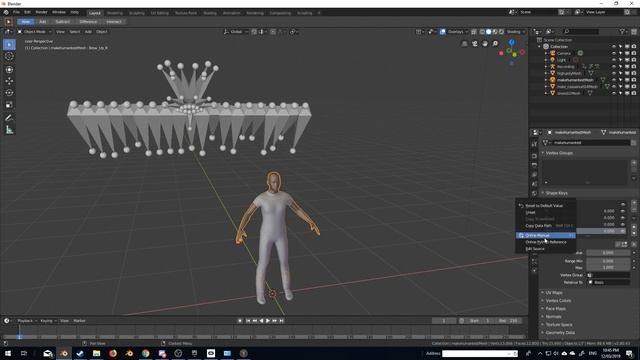Expand the UV Maps panel
This screenshot has height=360, width=640.
coord(553,293)
